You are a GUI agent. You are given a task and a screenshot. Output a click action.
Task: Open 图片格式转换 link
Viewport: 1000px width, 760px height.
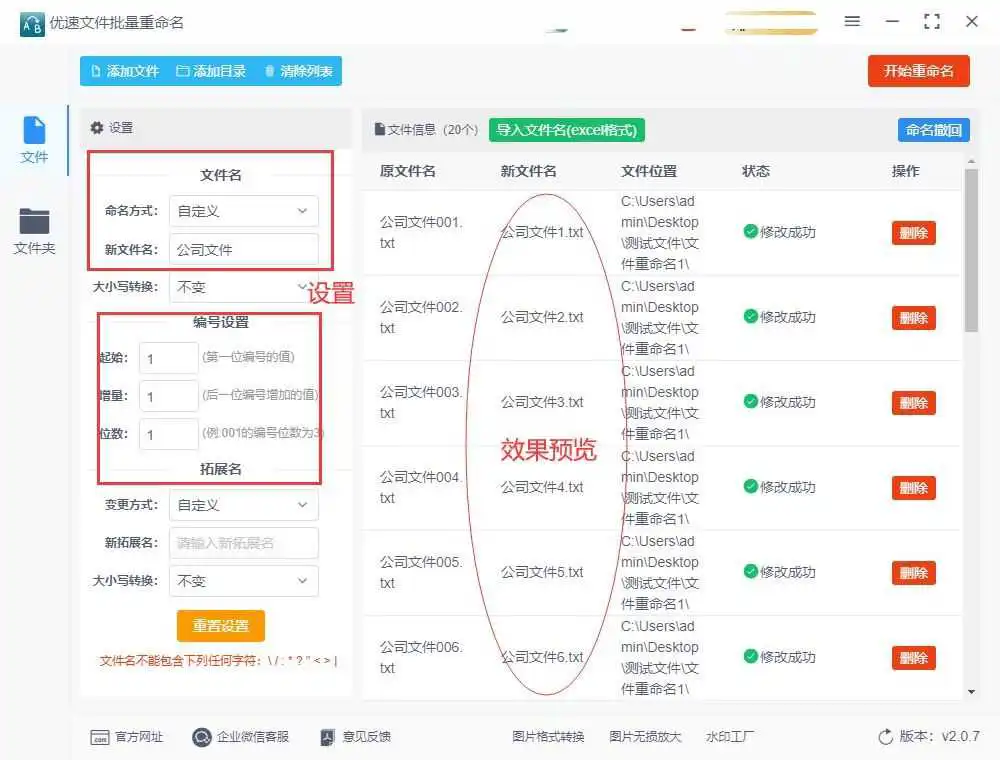click(x=548, y=737)
